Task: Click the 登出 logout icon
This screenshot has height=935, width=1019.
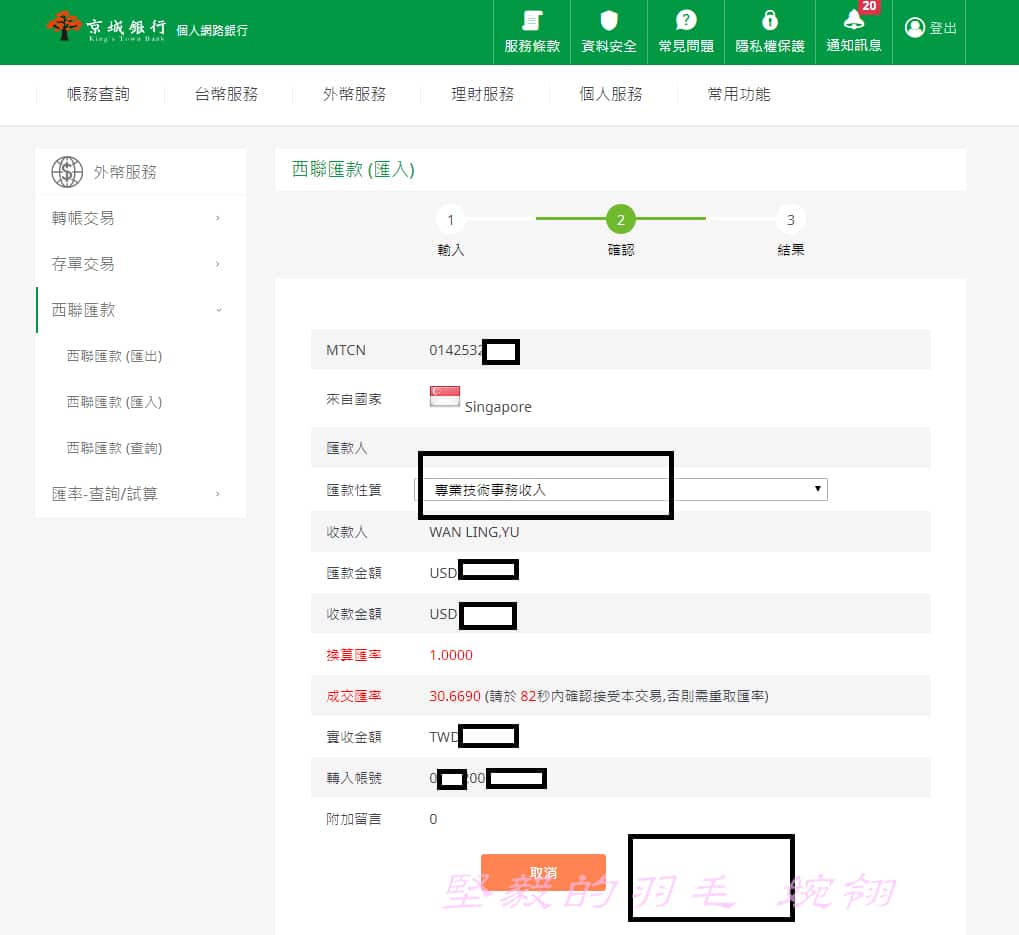Action: 914,27
